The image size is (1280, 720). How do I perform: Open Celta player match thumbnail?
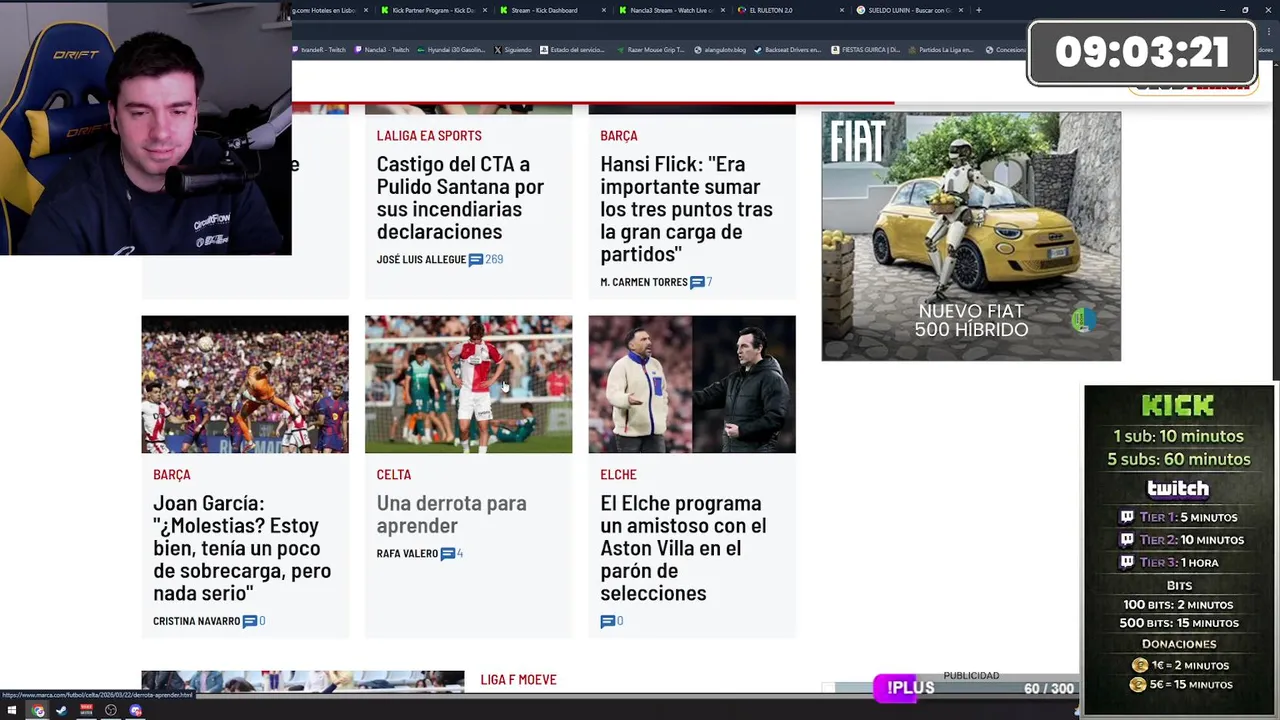[x=468, y=385]
